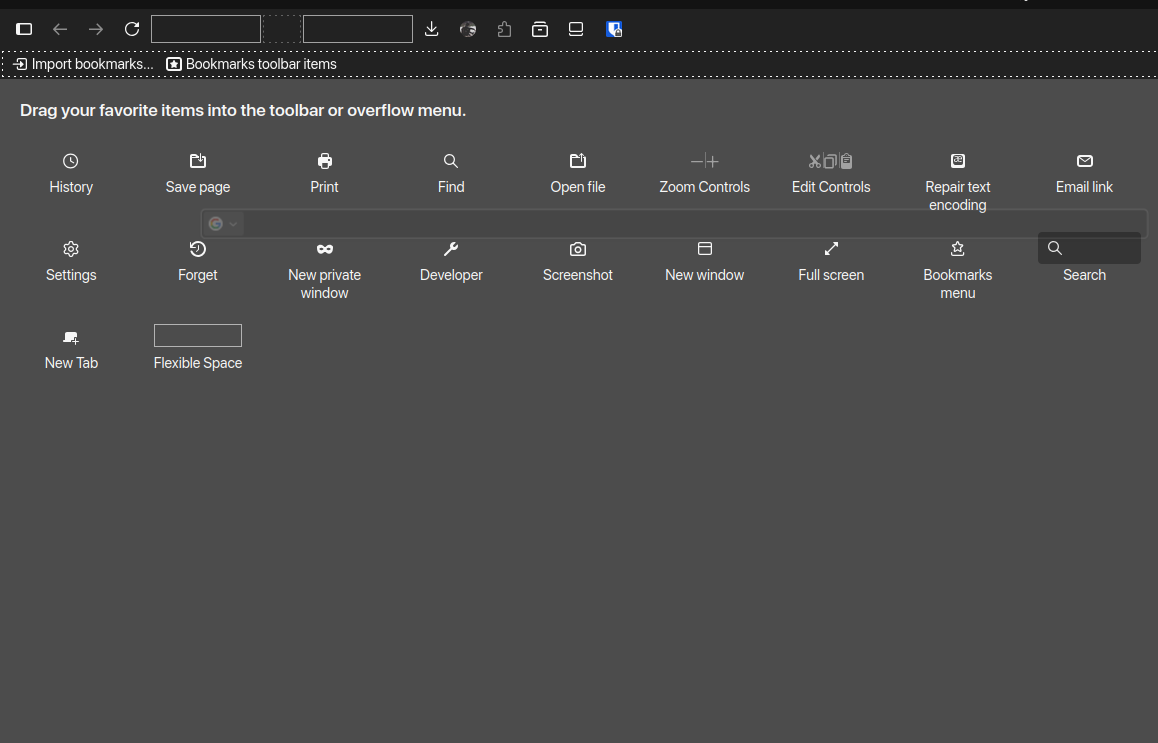This screenshot has height=743, width=1158.
Task: Click the Screenshot camera icon
Action: [x=577, y=249]
